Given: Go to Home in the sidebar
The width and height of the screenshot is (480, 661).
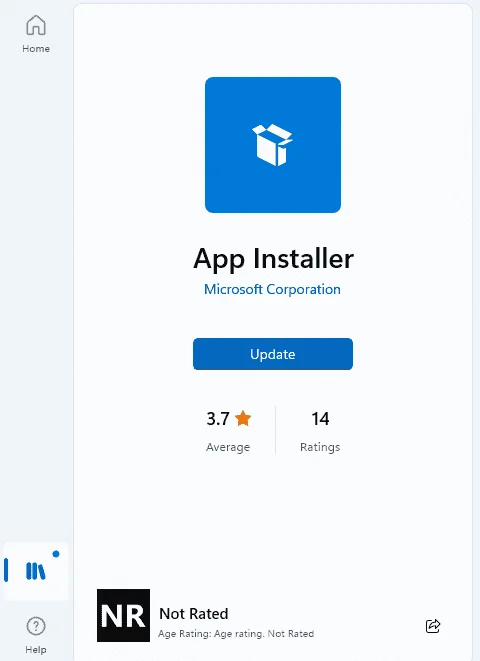Looking at the screenshot, I should (x=36, y=34).
